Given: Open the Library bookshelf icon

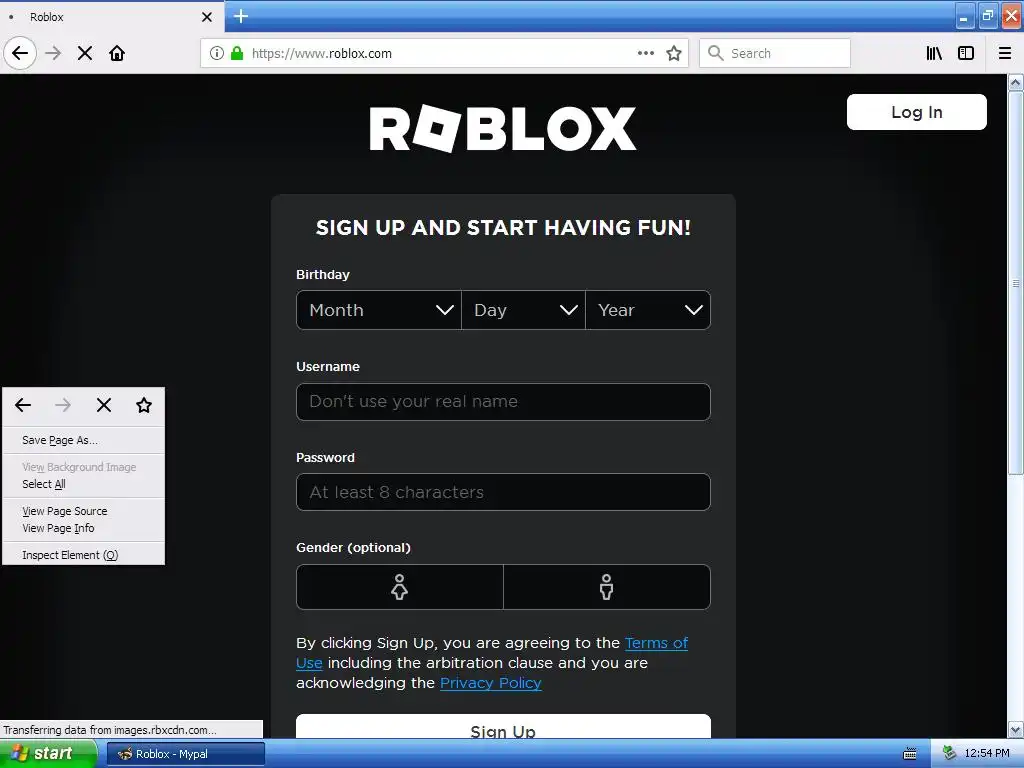Looking at the screenshot, I should pos(934,53).
